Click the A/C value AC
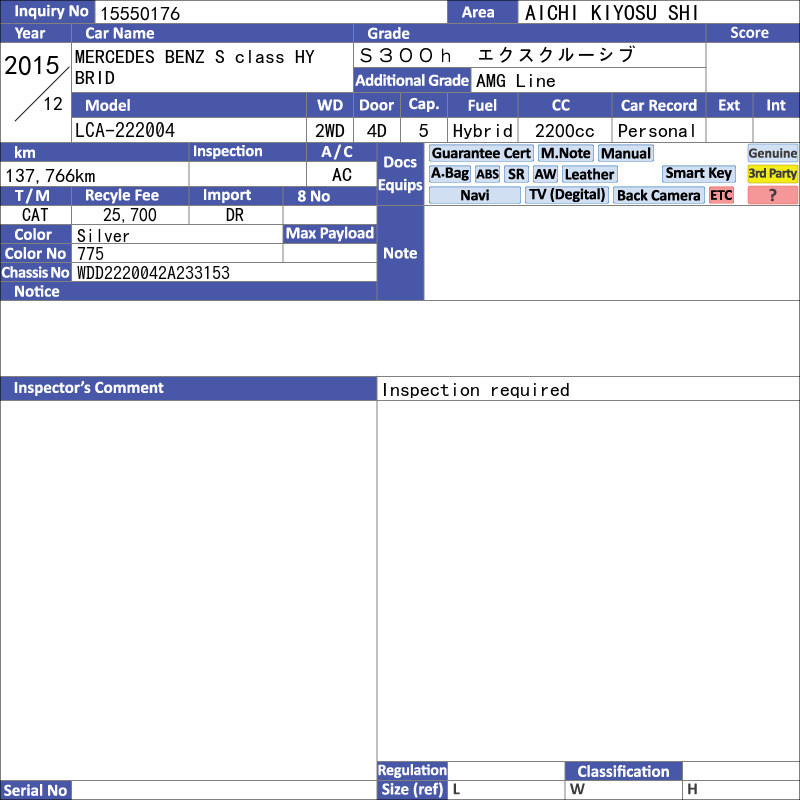This screenshot has height=800, width=800. [342, 174]
